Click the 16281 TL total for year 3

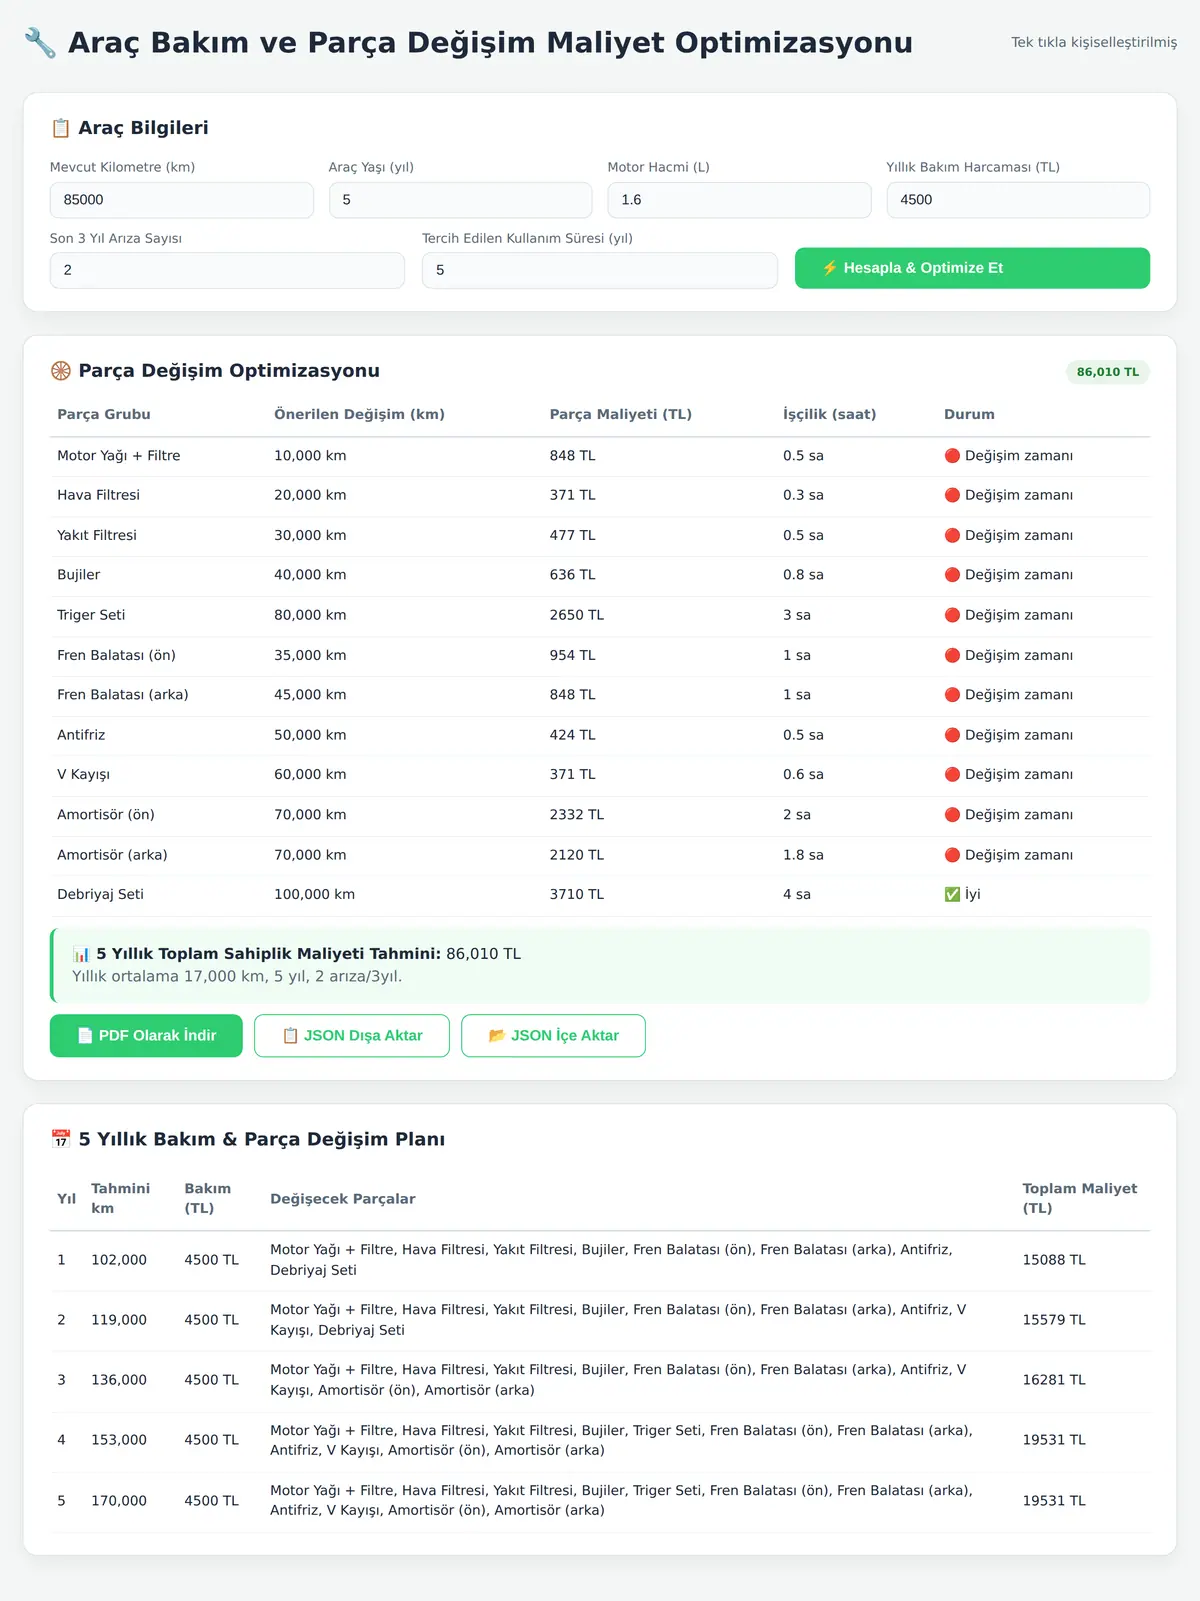tap(1053, 1380)
